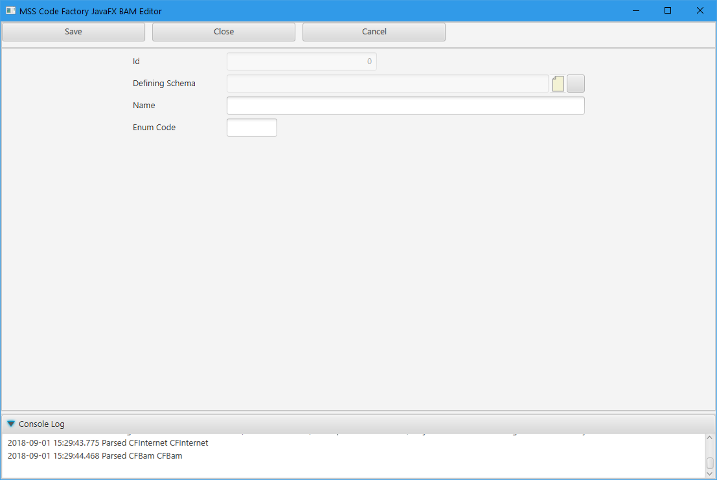
Task: Maximize the BAM Editor window
Action: (667, 10)
